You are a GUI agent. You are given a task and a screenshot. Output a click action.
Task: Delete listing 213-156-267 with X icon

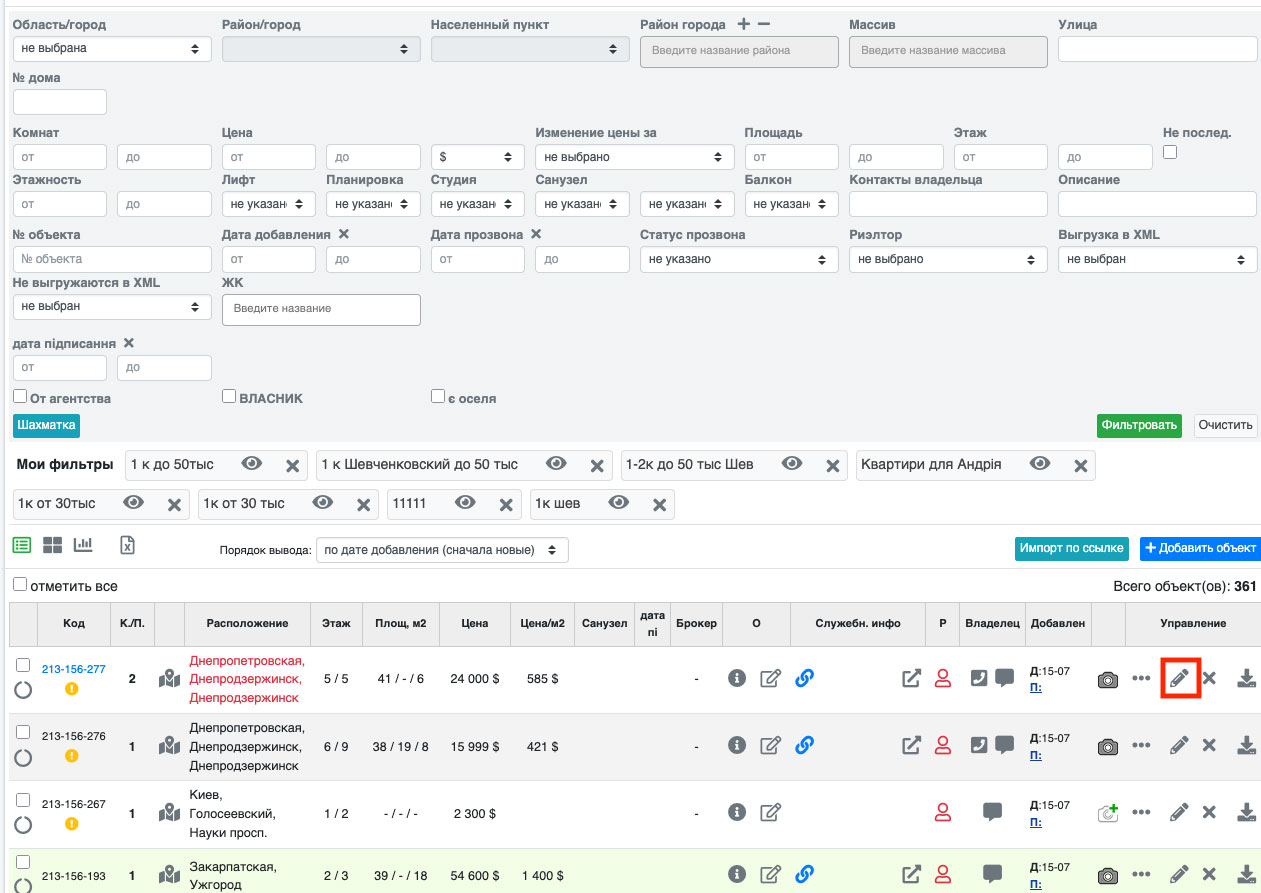coord(1209,812)
